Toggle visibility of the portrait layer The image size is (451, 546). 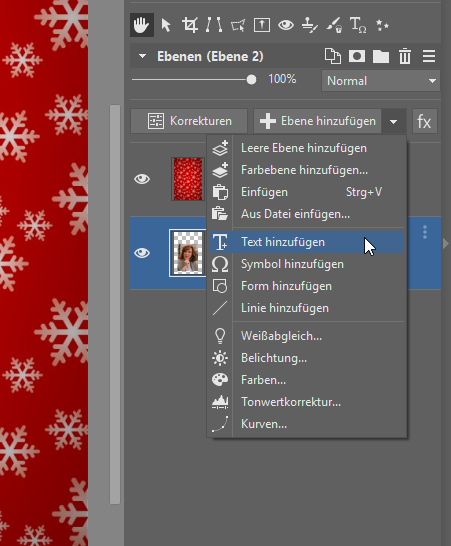[142, 253]
